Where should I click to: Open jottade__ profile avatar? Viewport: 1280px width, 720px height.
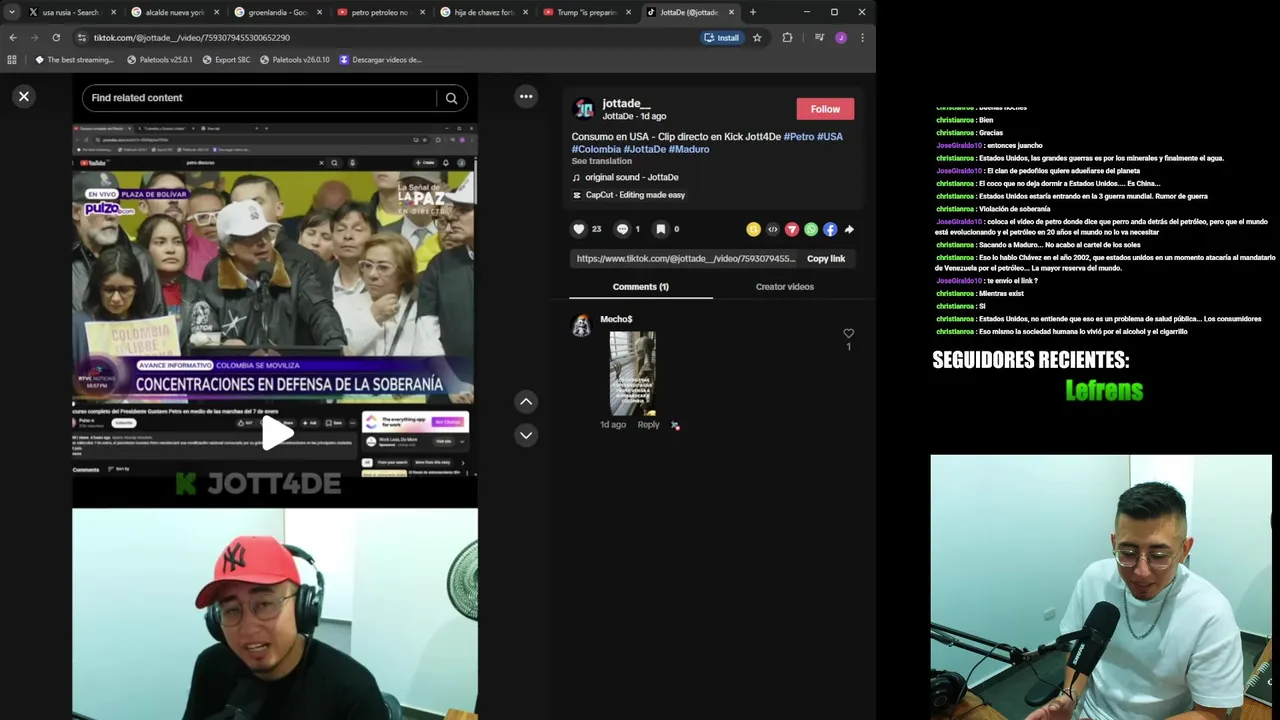584,109
